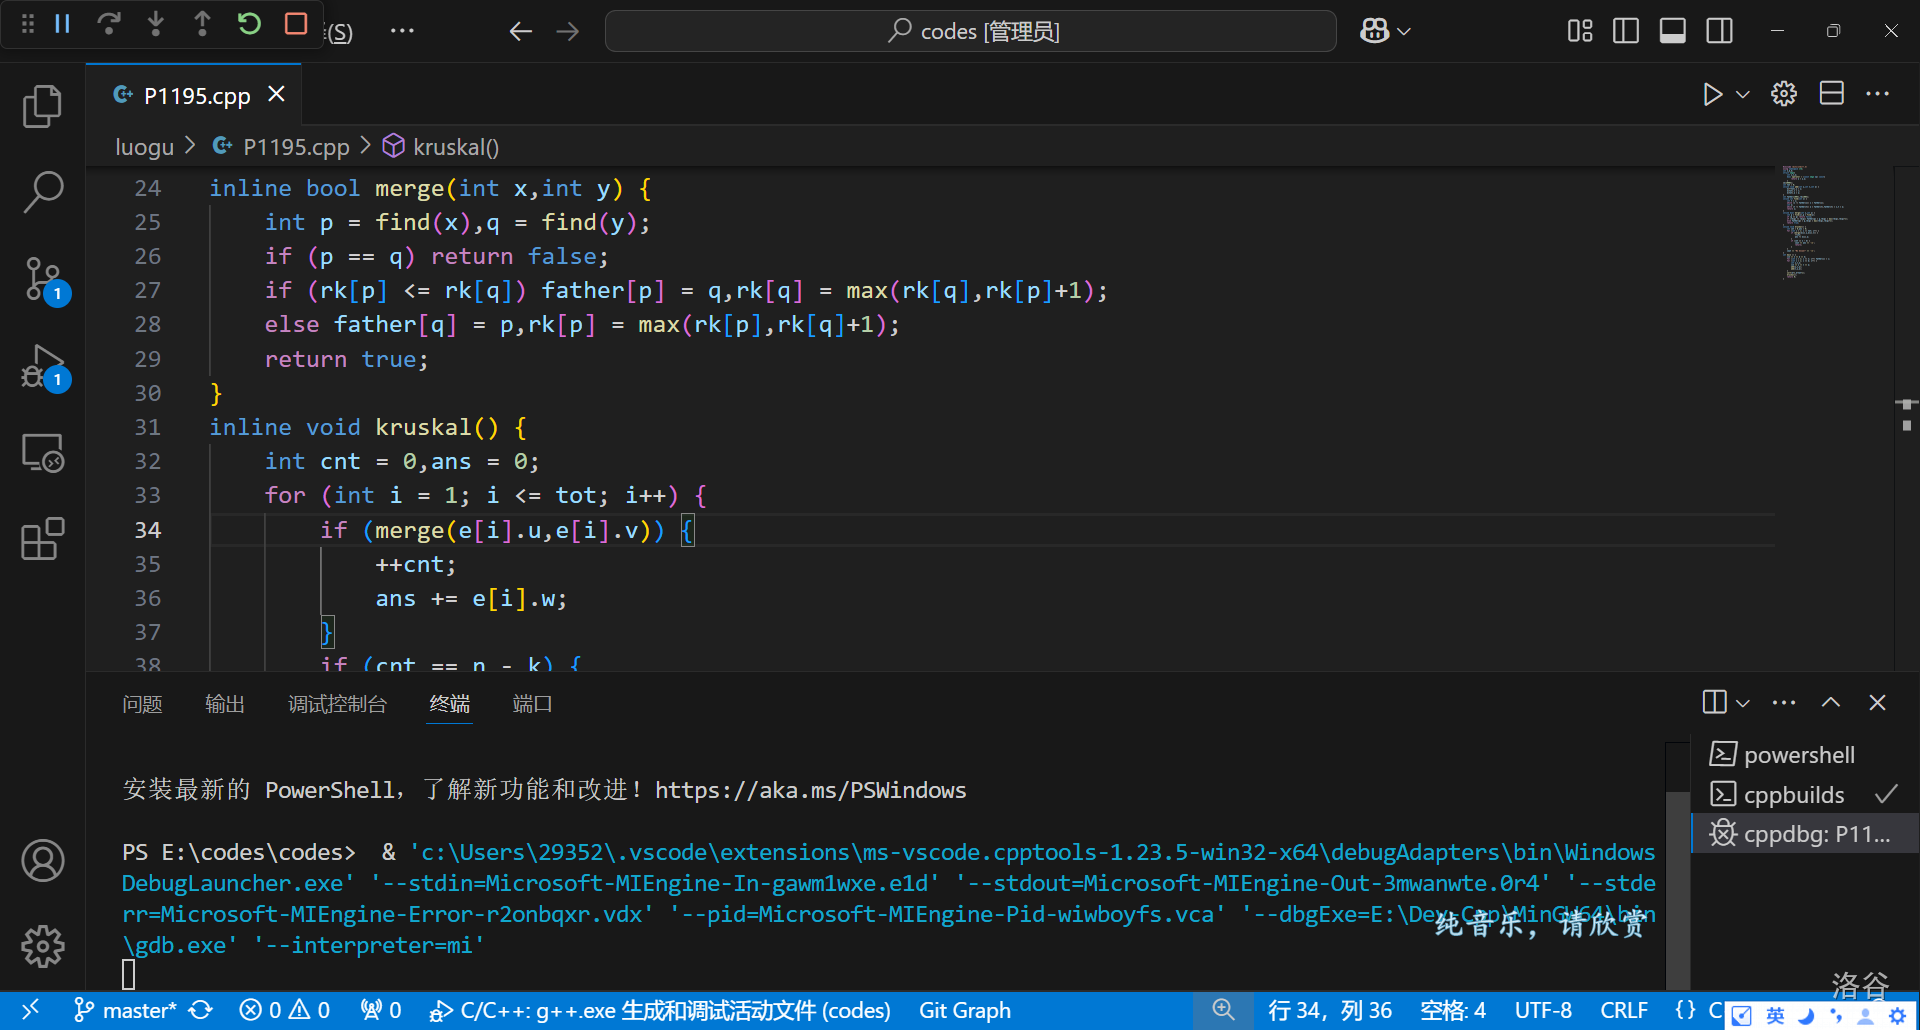
Task: Toggle the primary side bar visibility
Action: 1626,31
